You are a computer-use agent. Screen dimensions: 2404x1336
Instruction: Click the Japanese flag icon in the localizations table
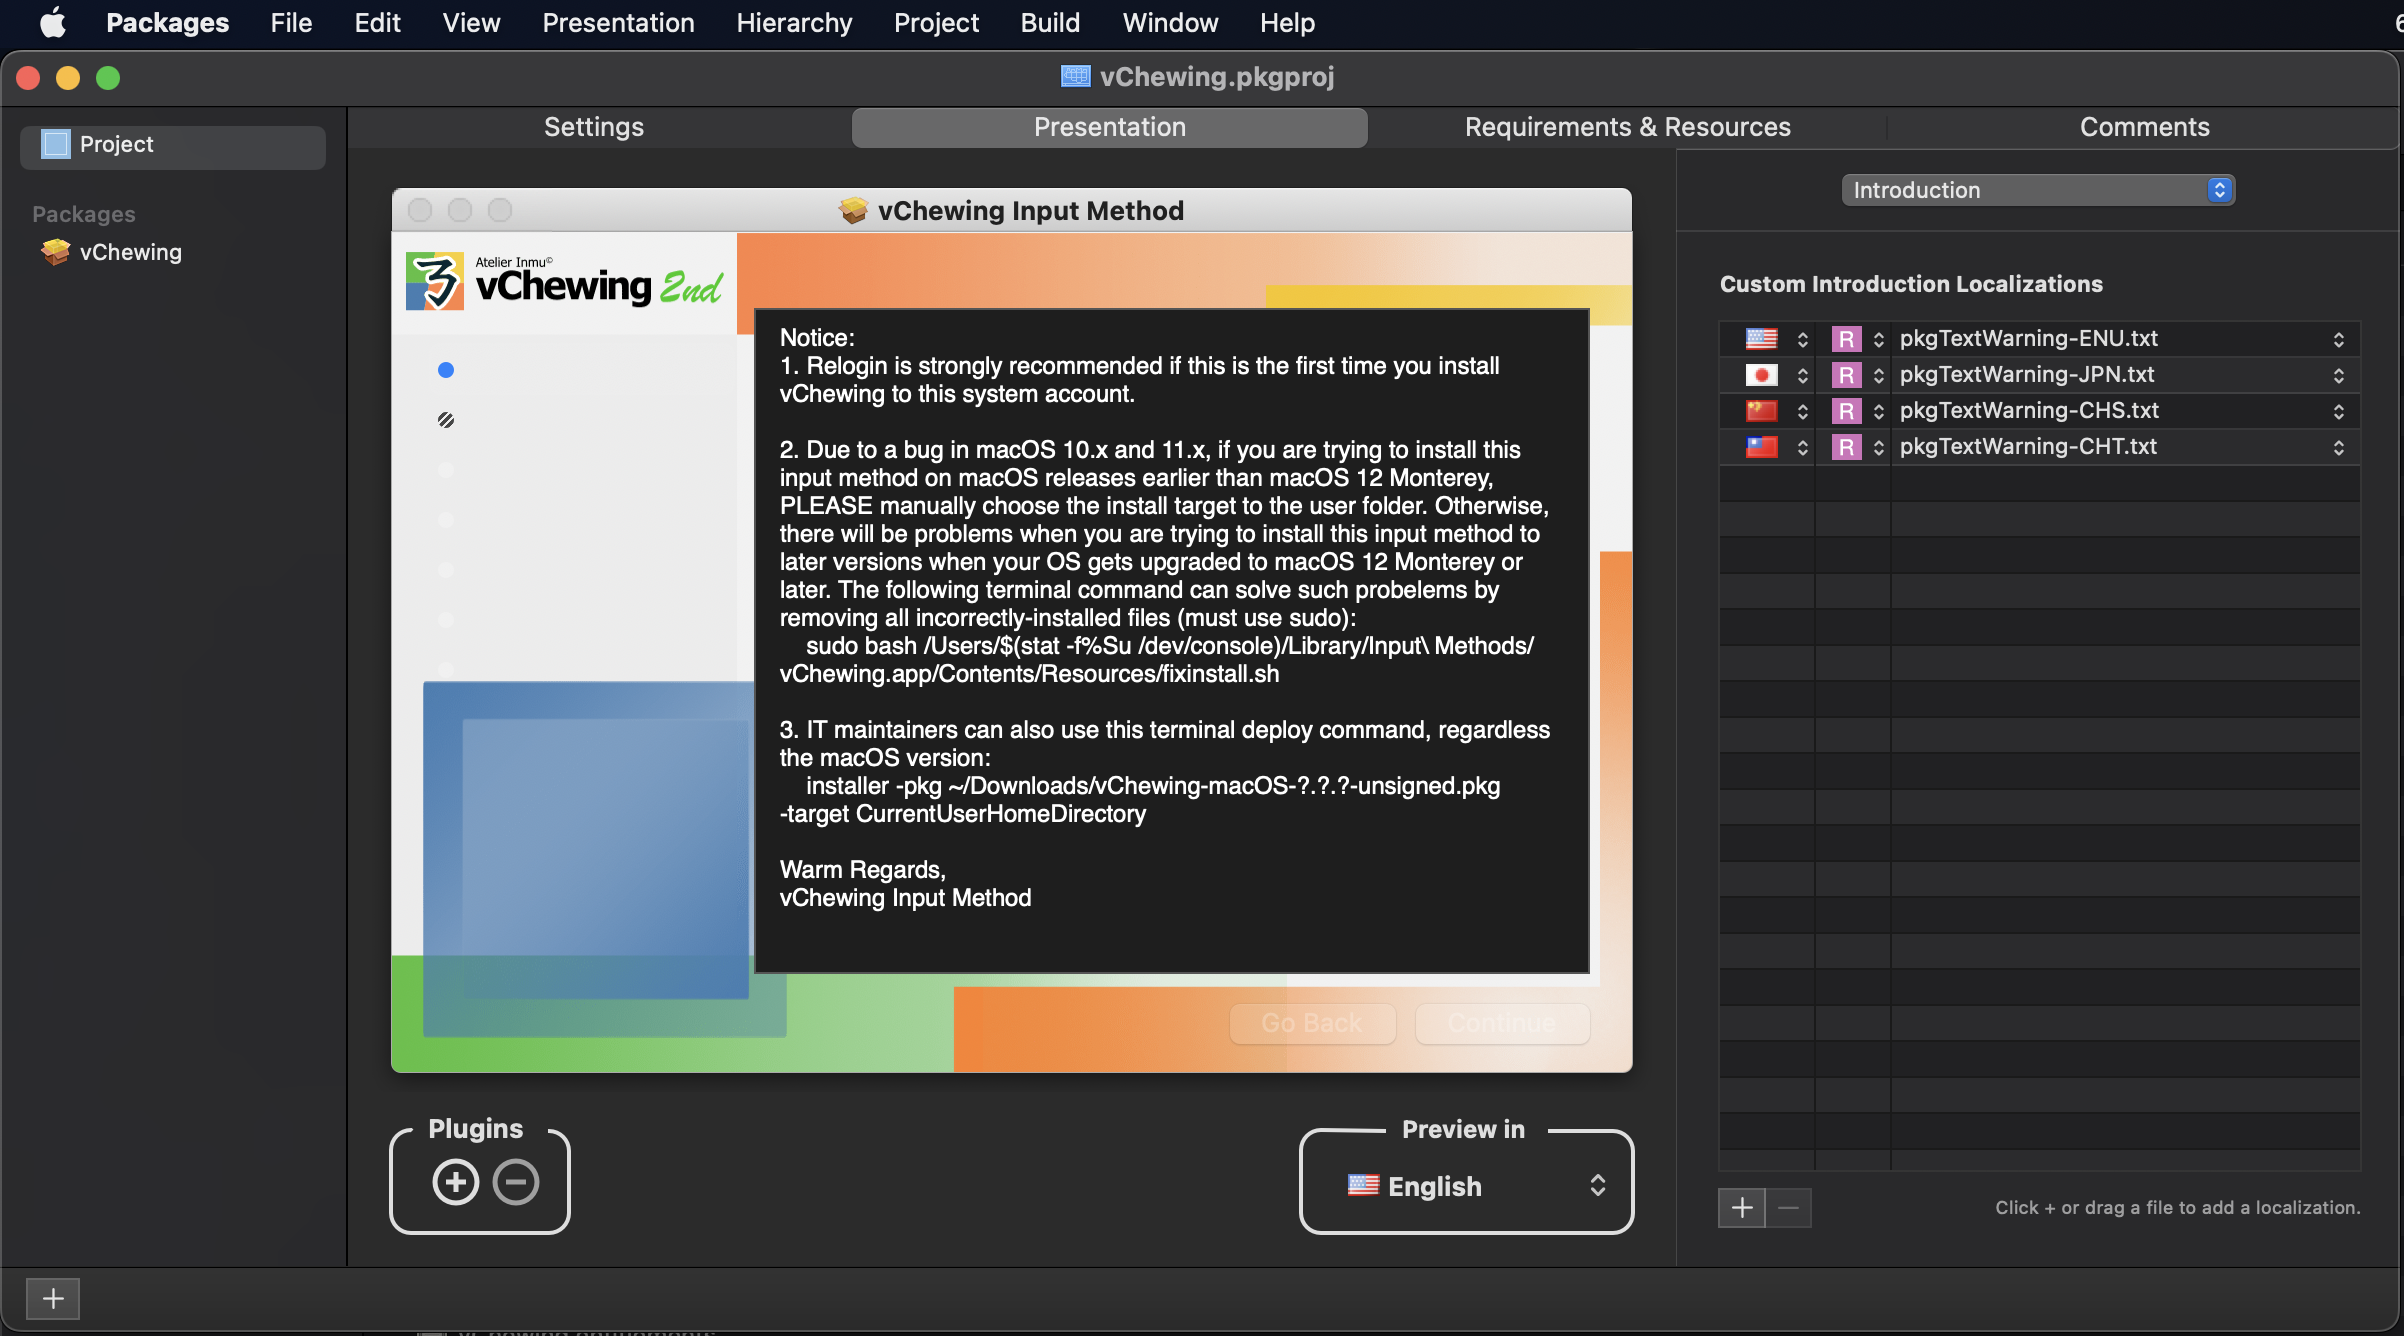1762,374
